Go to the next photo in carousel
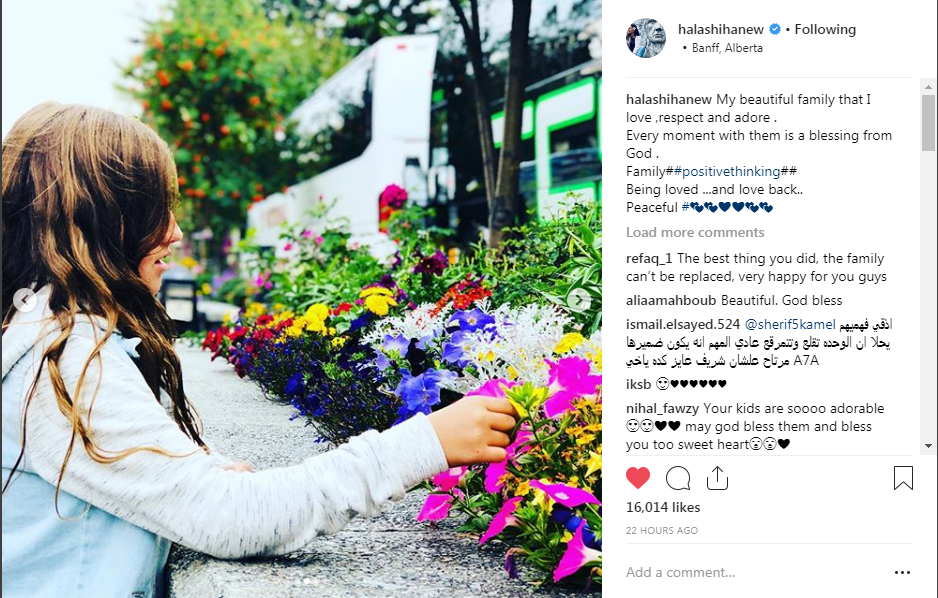Screen dimensions: 938x598 click(x=579, y=299)
